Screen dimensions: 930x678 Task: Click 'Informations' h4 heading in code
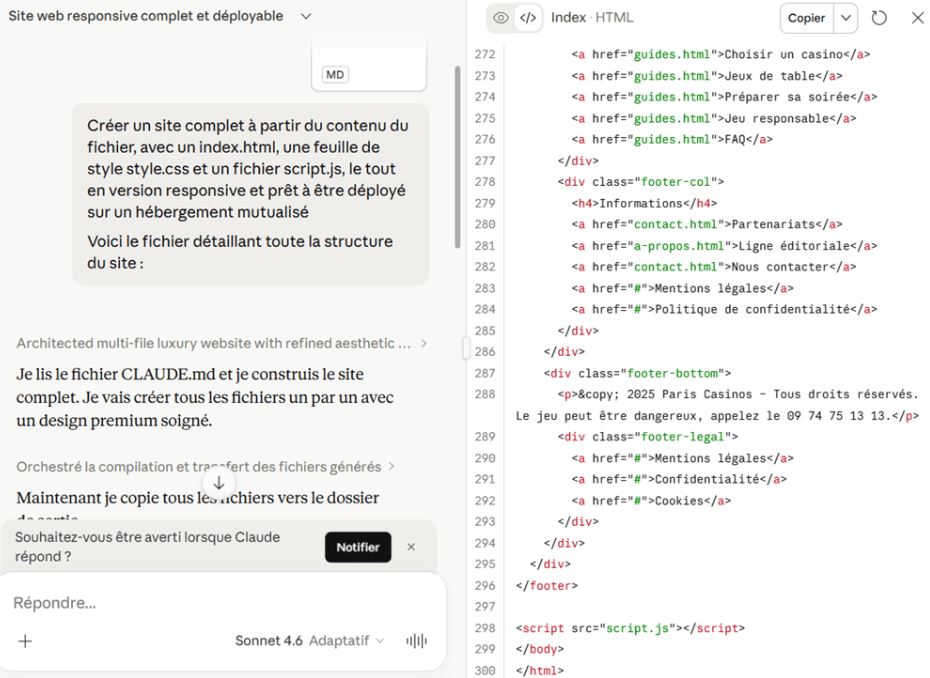641,203
